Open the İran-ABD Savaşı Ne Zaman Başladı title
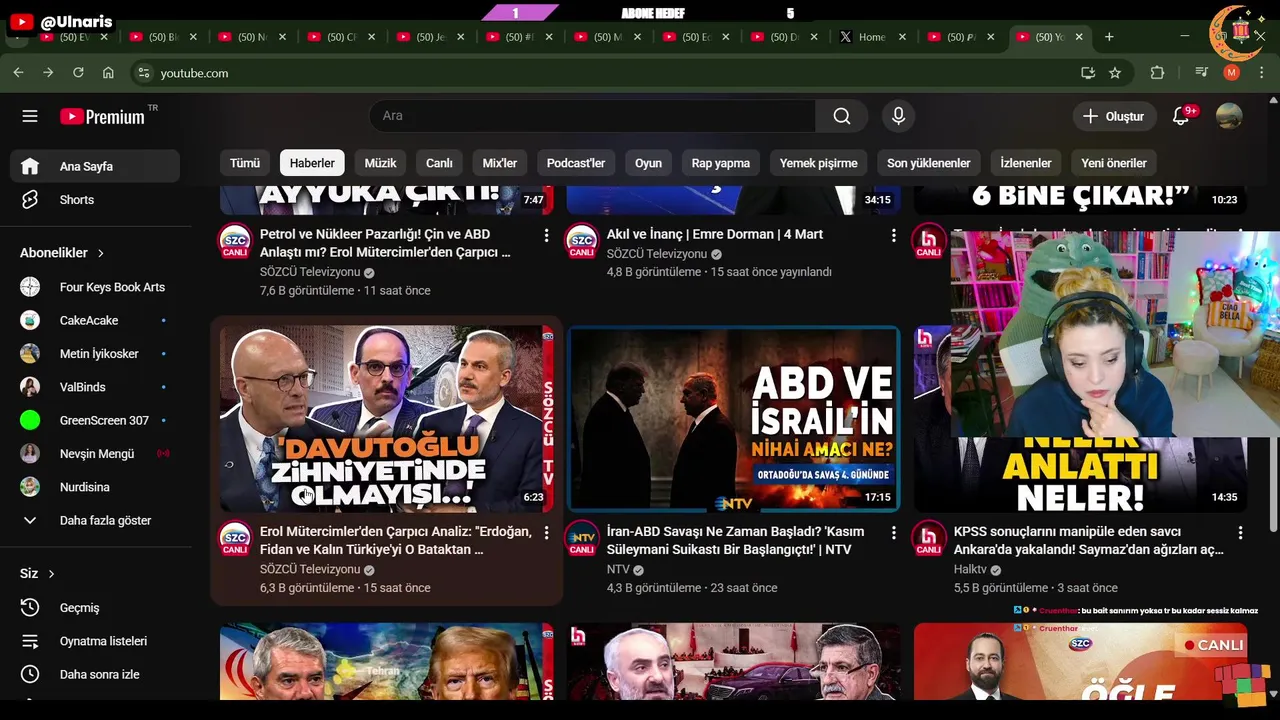Image resolution: width=1280 pixels, height=720 pixels. pyautogui.click(x=736, y=541)
